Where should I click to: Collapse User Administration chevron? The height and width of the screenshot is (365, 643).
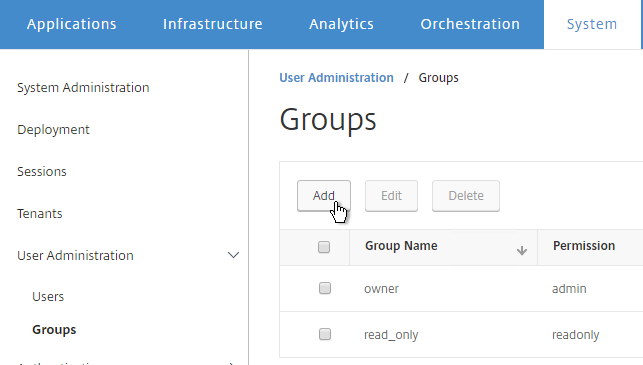(x=233, y=255)
